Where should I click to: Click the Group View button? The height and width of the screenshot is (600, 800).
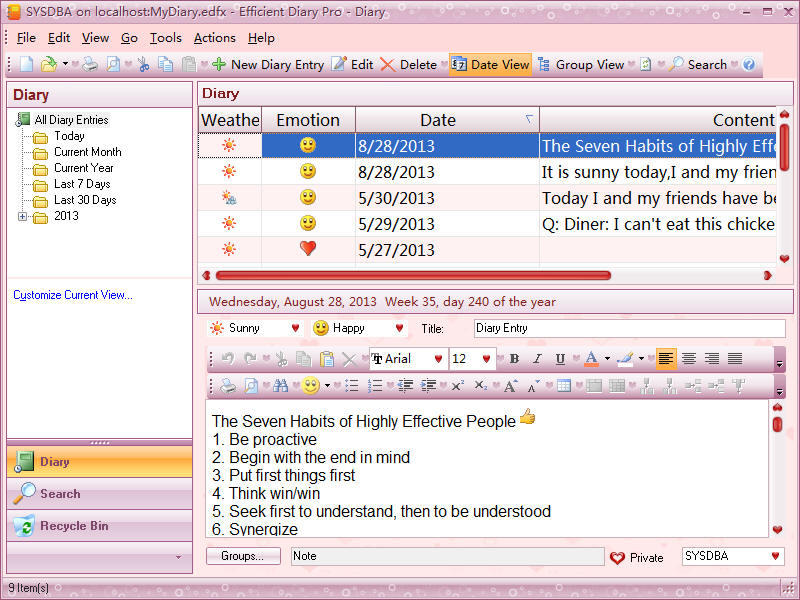[581, 64]
